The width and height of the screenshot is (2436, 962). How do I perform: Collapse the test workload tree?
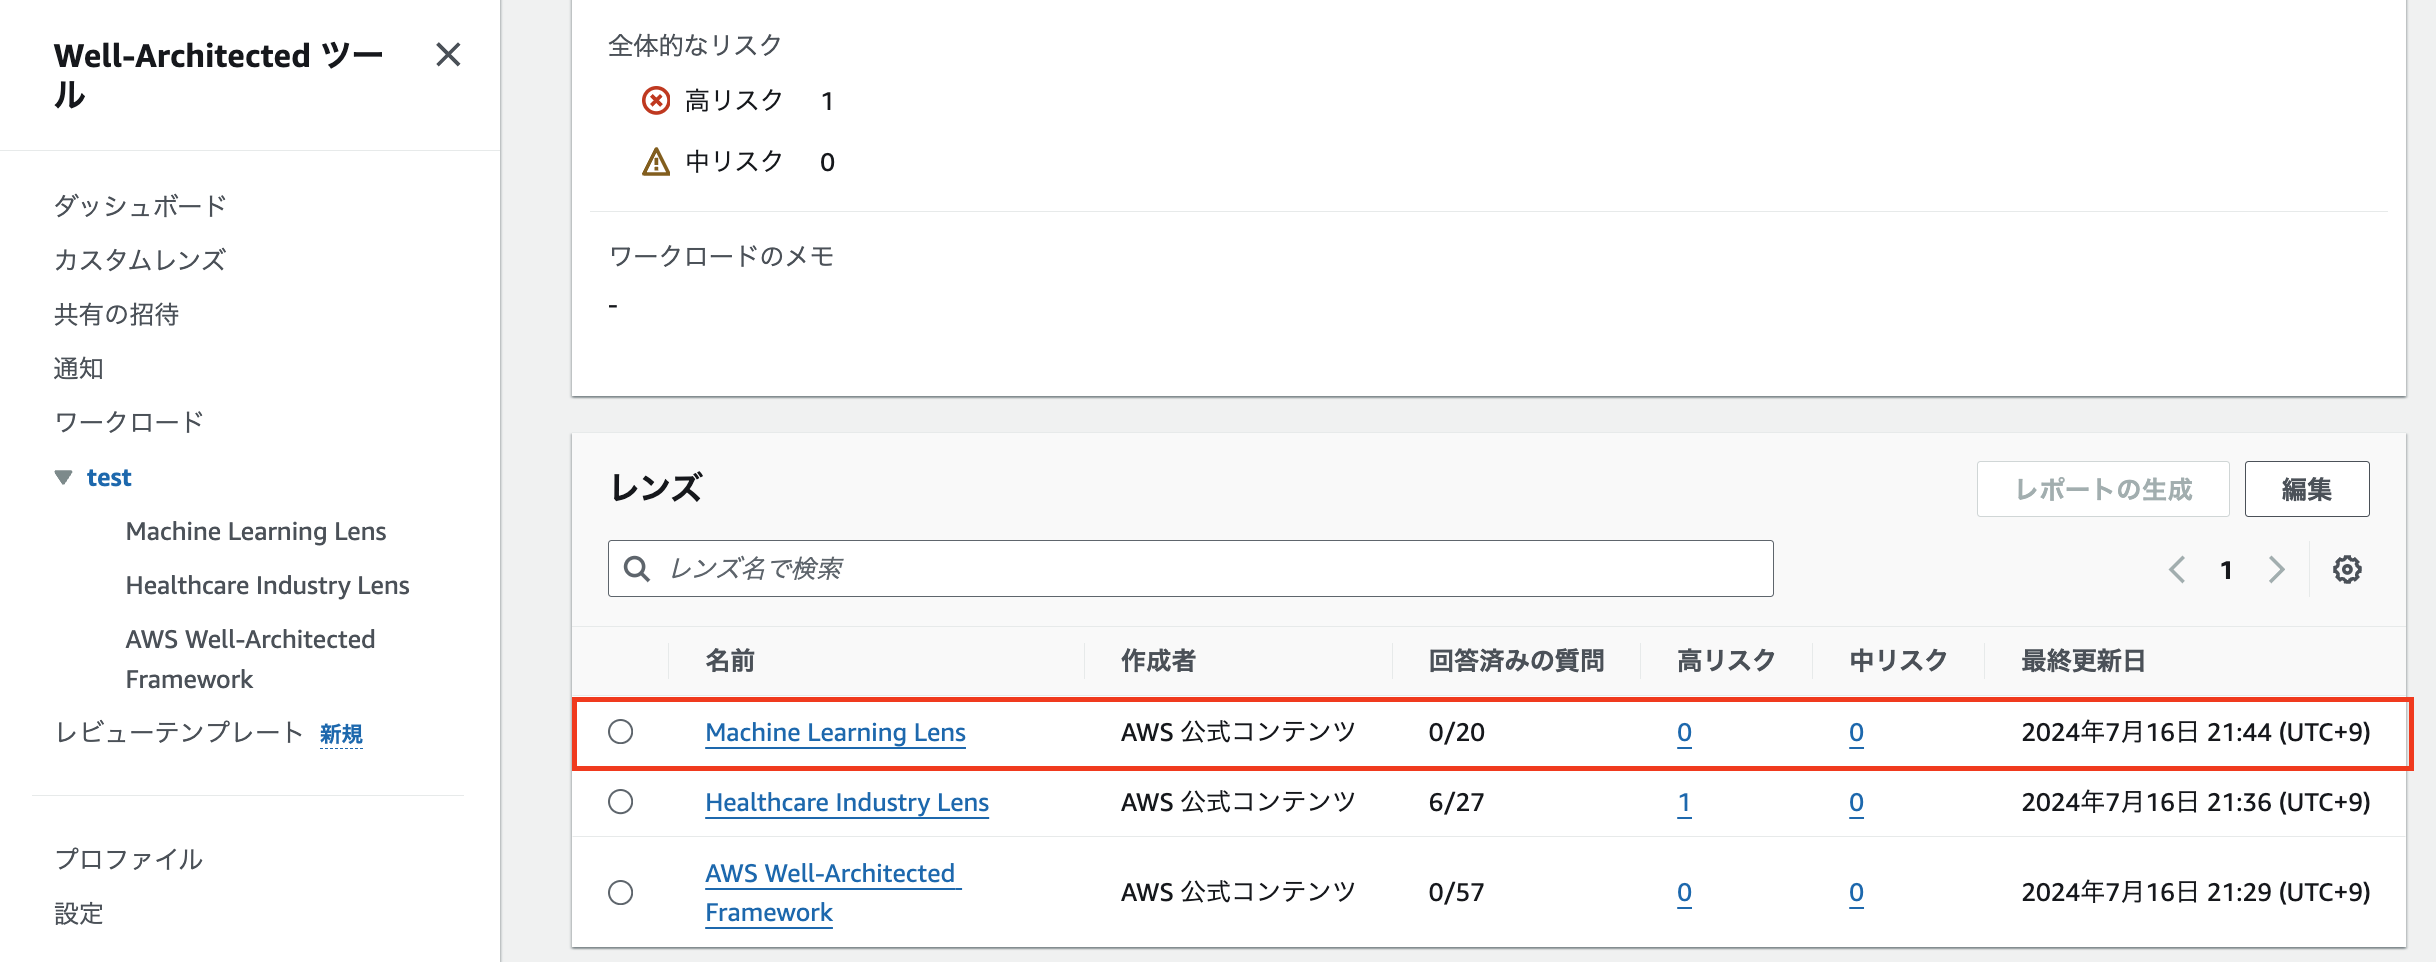point(63,478)
